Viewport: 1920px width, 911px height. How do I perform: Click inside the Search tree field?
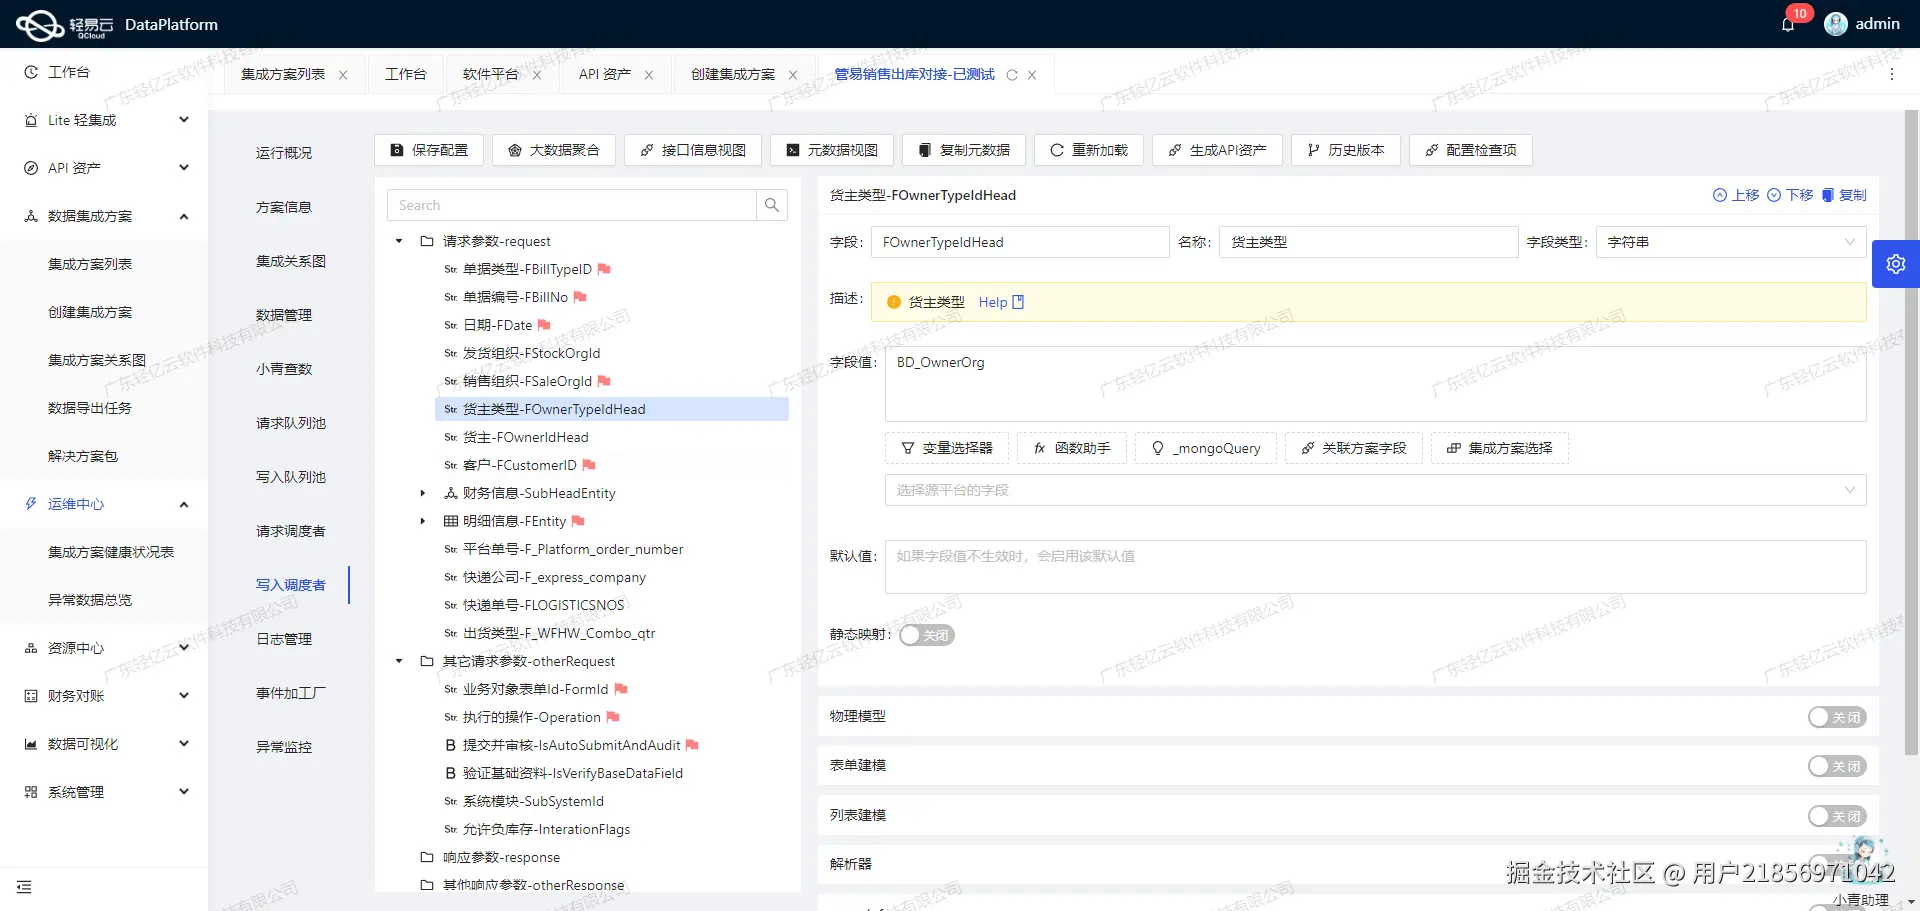click(x=570, y=204)
